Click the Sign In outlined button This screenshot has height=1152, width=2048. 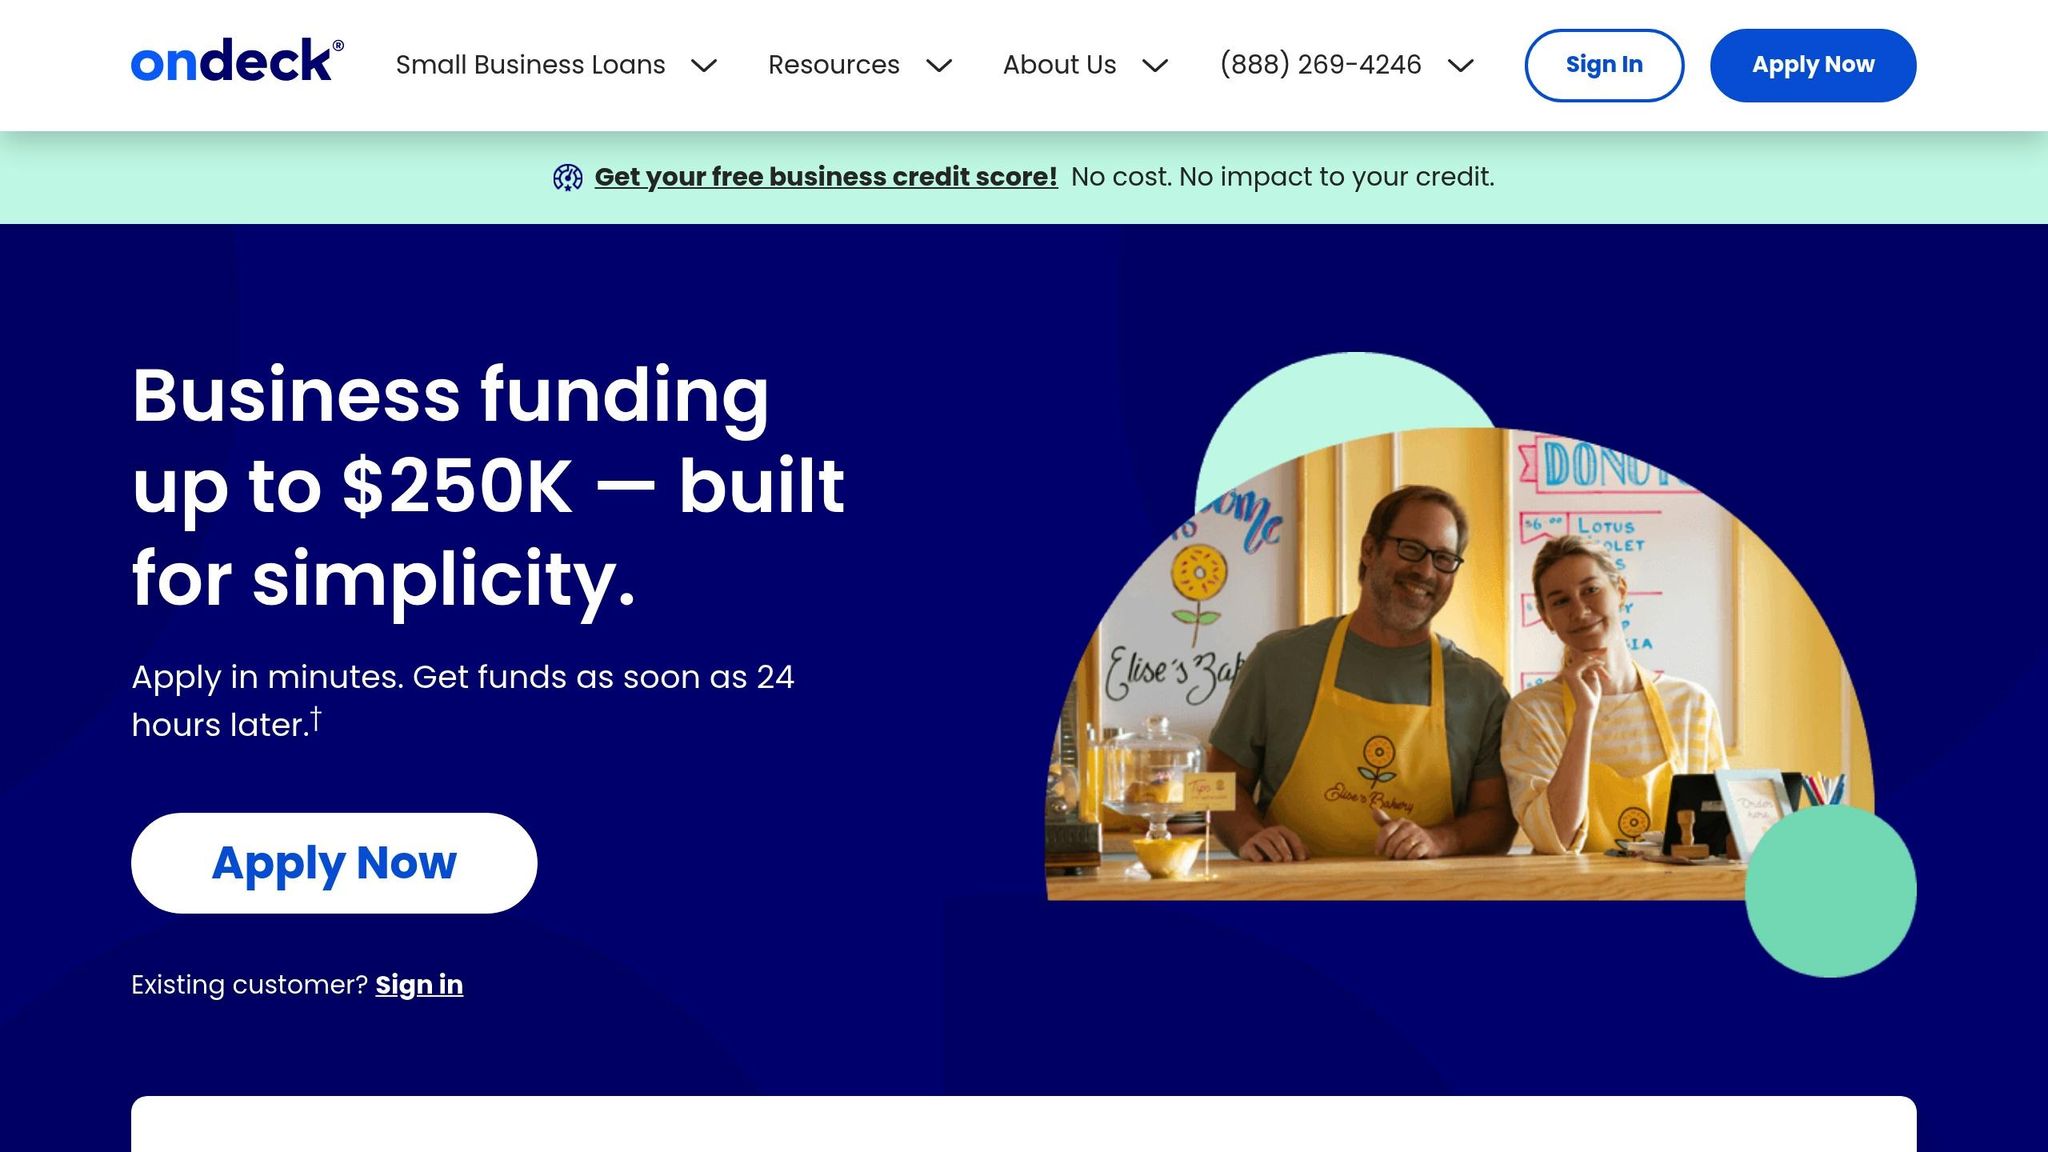tap(1604, 65)
